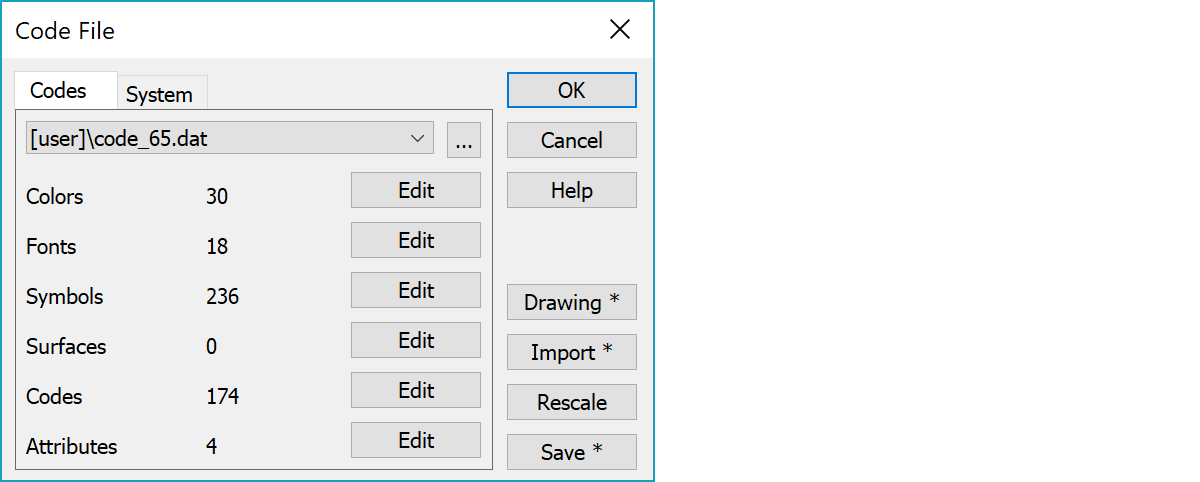
Task: Open the Fonts Edit button
Action: pos(415,240)
